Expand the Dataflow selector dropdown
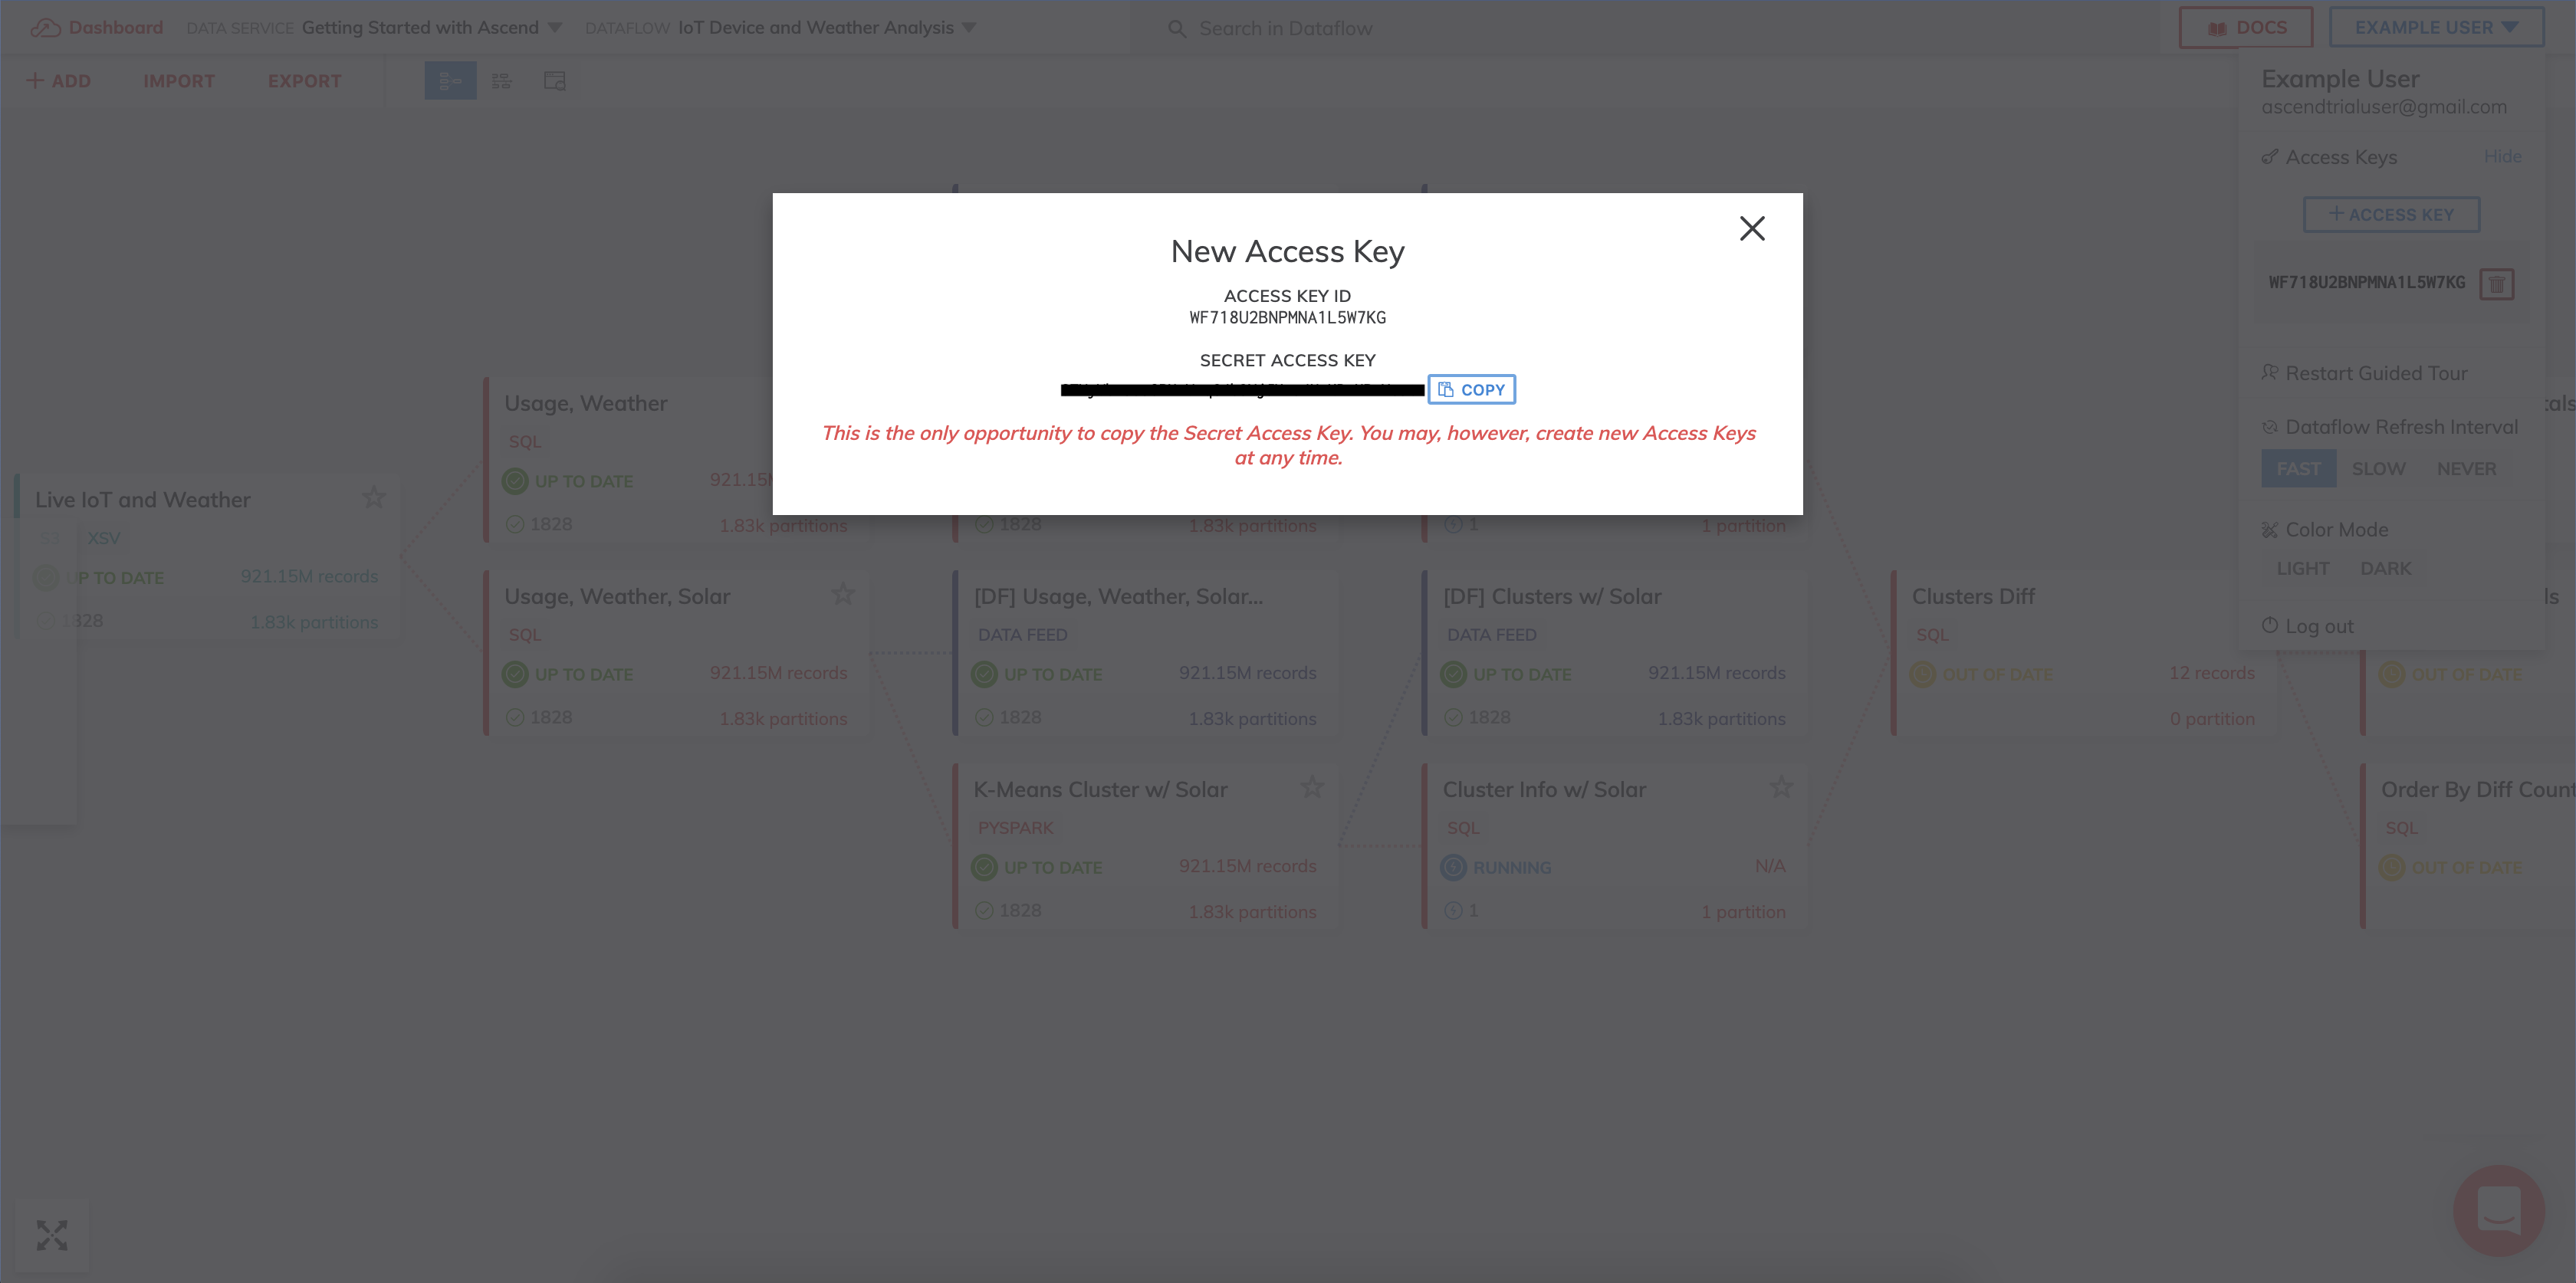This screenshot has width=2576, height=1283. (968, 28)
